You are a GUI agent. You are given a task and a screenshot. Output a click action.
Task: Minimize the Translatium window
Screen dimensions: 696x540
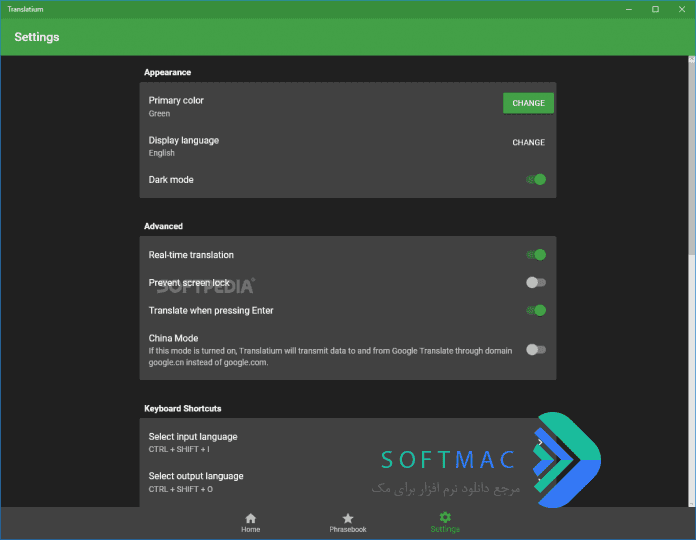click(x=629, y=9)
